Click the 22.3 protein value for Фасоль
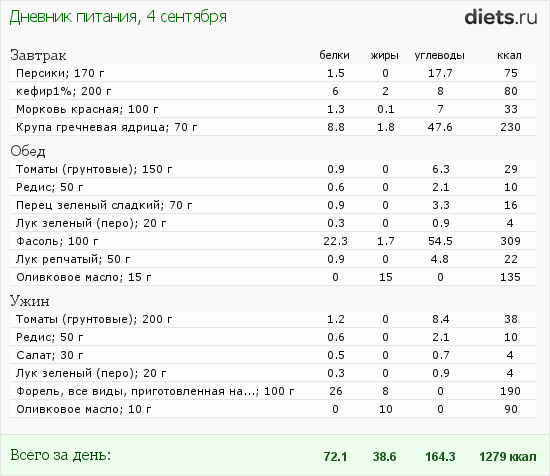 pos(335,241)
